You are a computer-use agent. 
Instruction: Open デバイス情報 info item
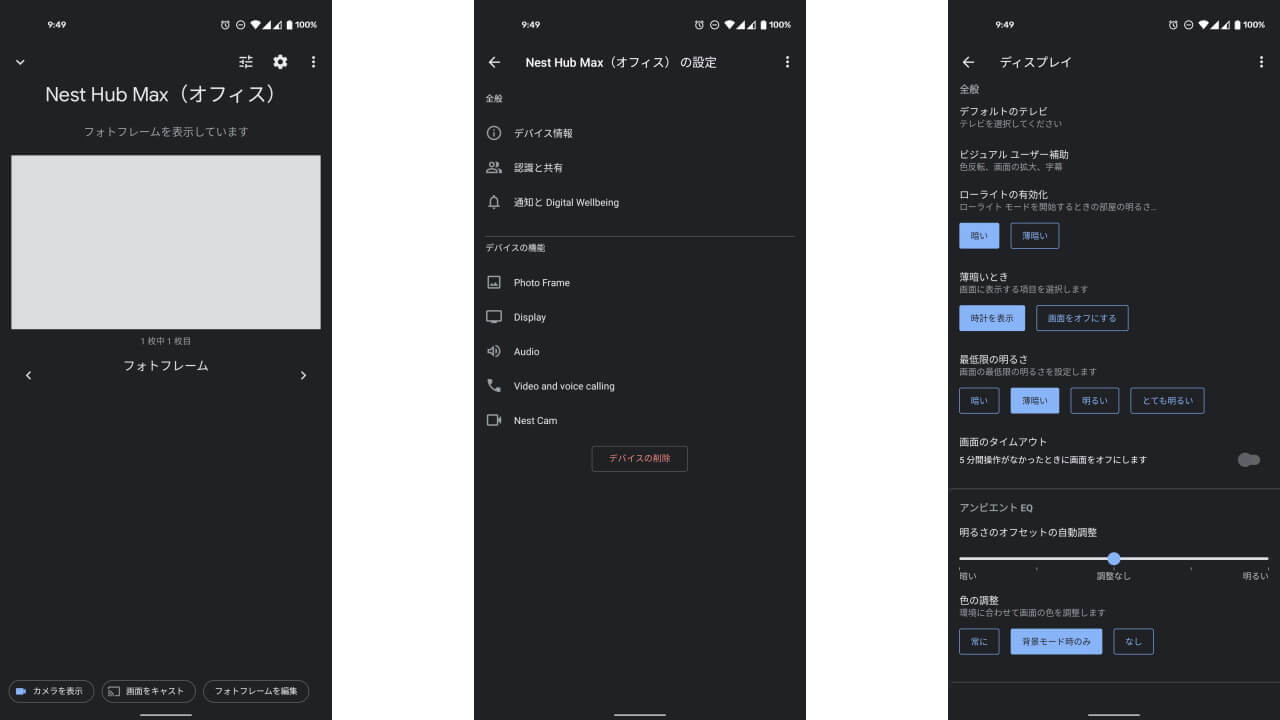543,133
